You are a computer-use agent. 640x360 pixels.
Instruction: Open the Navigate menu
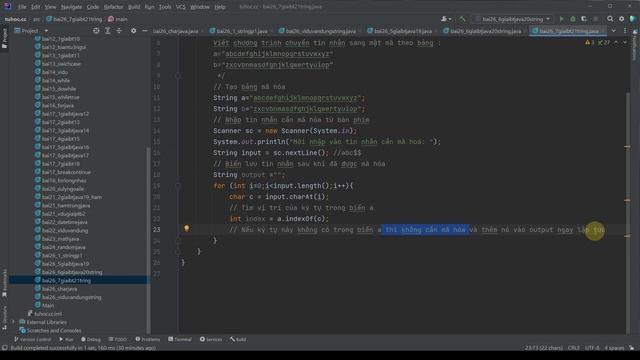71,7
